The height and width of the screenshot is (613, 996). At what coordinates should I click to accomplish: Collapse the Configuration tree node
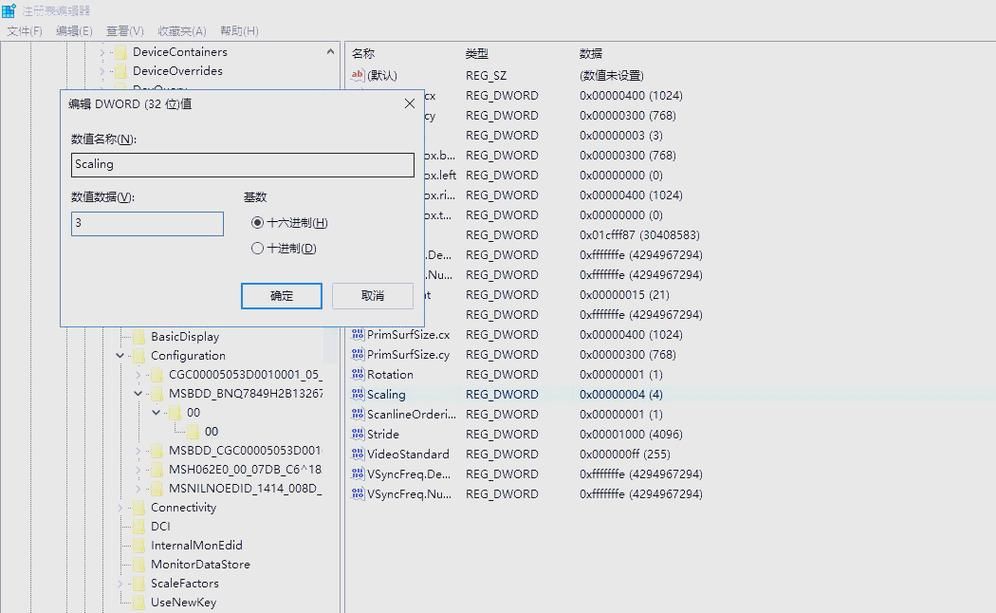[119, 355]
